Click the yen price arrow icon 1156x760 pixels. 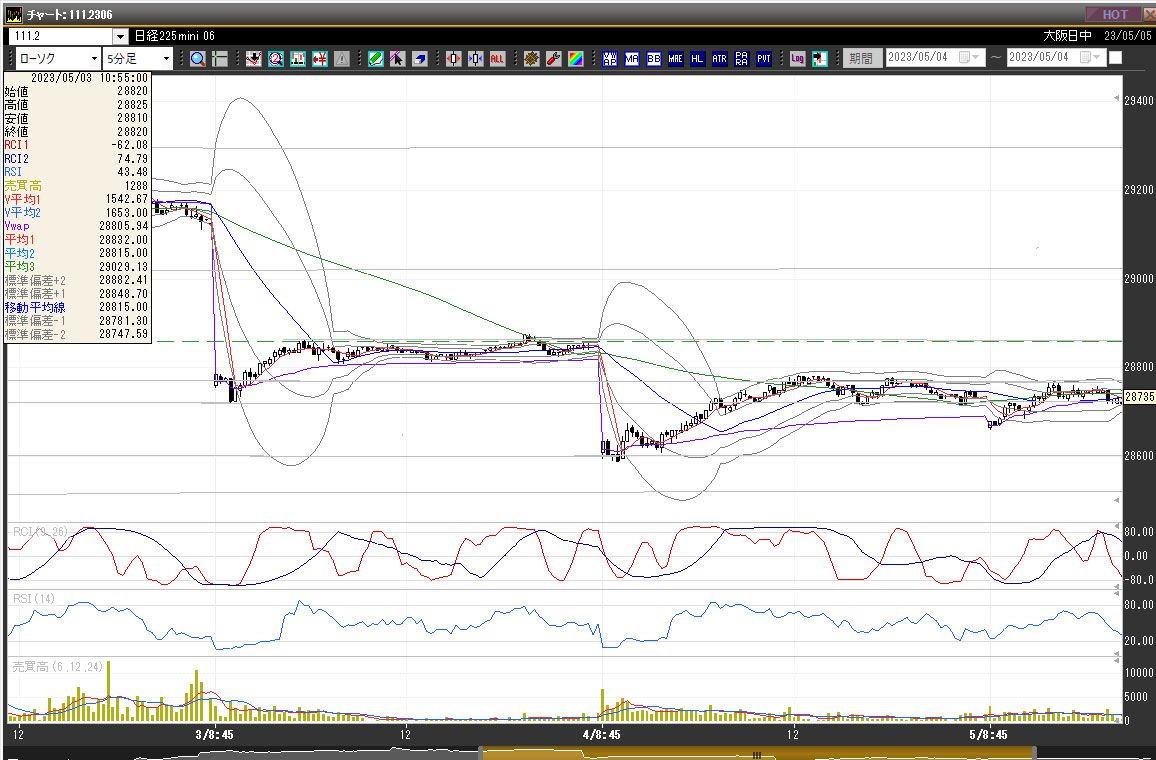pyautogui.click(x=320, y=59)
